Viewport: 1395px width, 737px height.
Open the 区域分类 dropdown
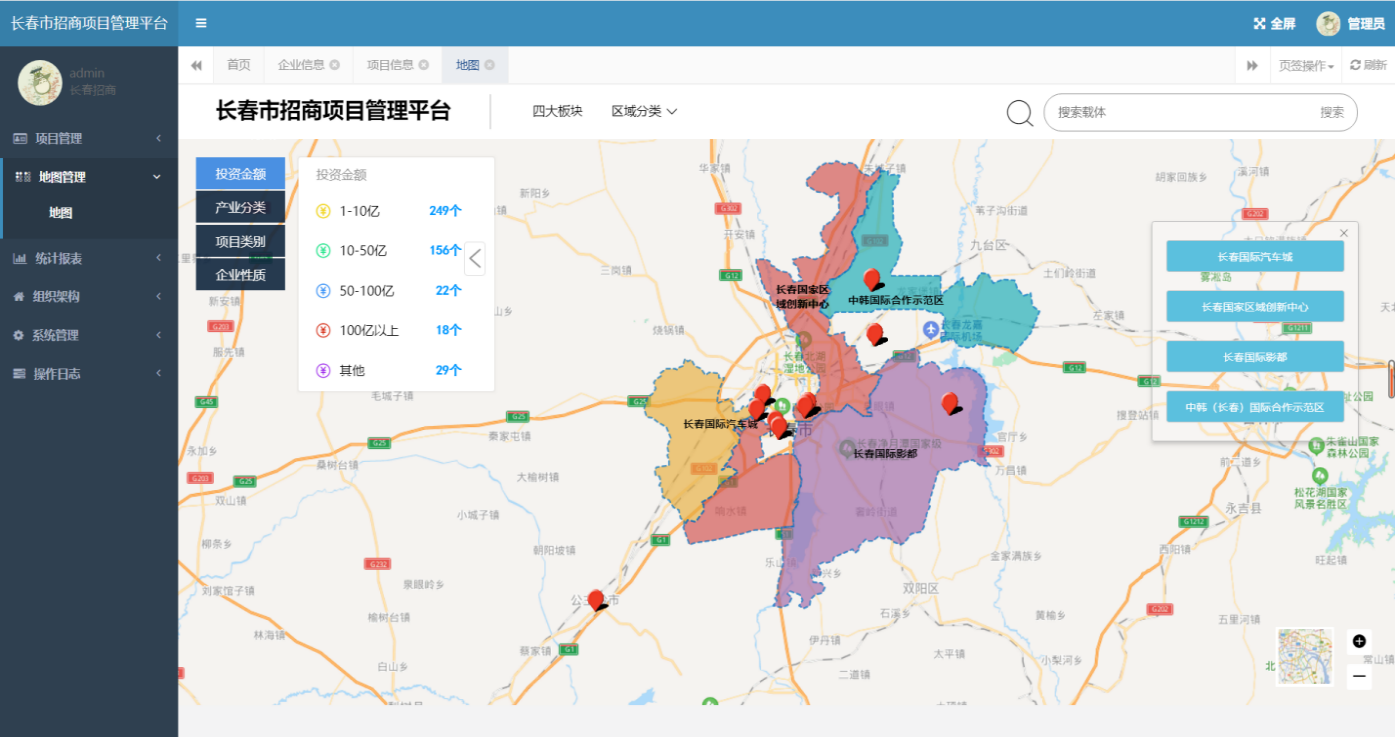[x=644, y=111]
